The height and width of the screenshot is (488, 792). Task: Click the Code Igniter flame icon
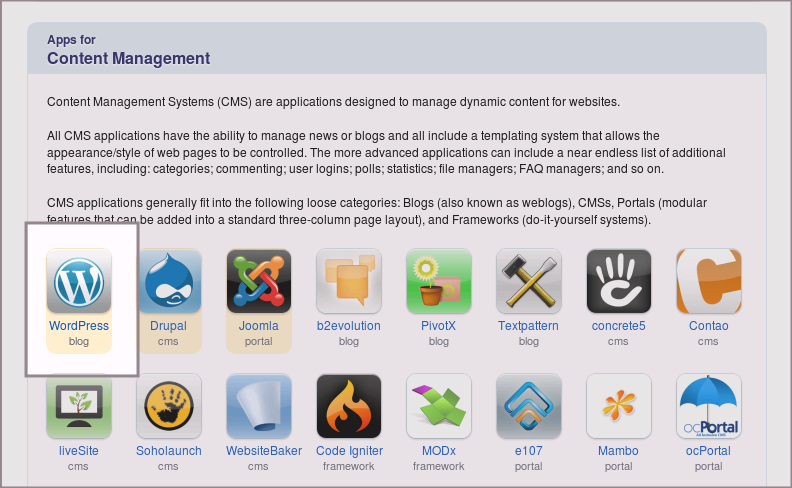[x=349, y=406]
